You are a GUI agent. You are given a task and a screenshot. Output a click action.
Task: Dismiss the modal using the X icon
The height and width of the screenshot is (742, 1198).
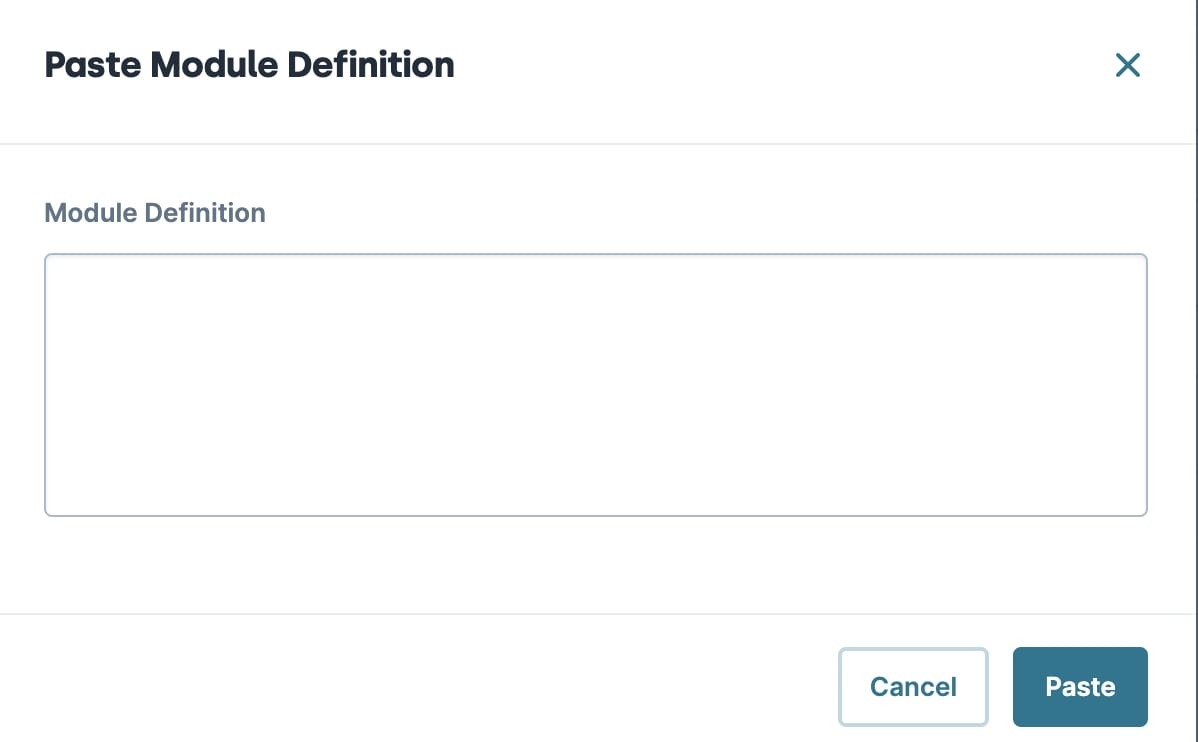tap(1127, 65)
